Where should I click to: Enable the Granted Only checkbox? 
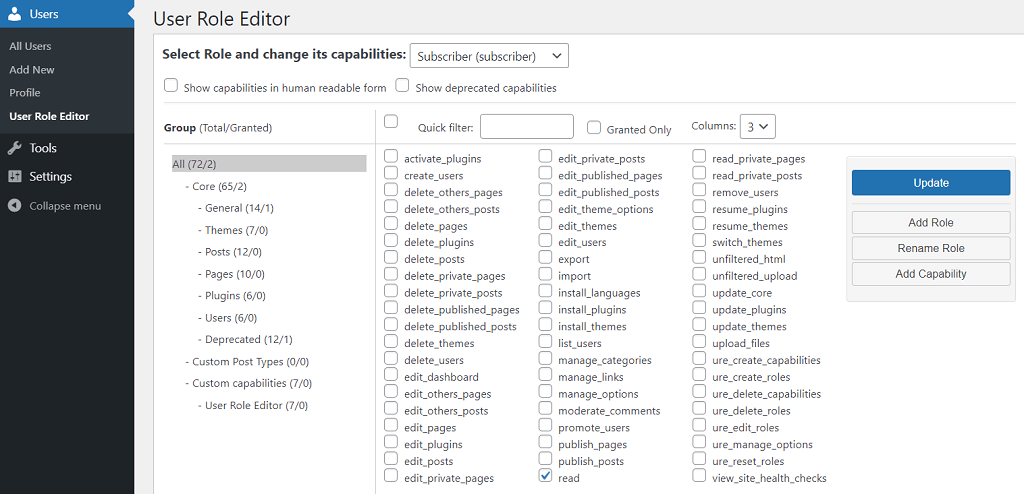tap(594, 127)
